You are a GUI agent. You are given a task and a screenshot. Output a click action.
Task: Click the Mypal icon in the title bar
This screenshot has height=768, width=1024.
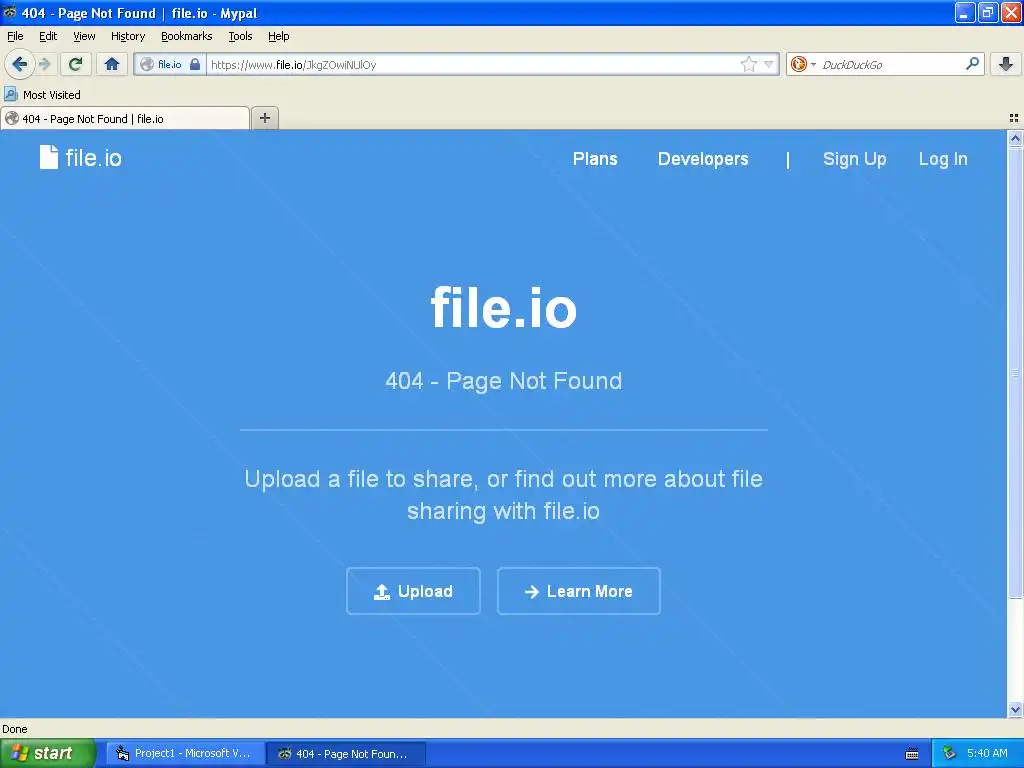tap(10, 12)
